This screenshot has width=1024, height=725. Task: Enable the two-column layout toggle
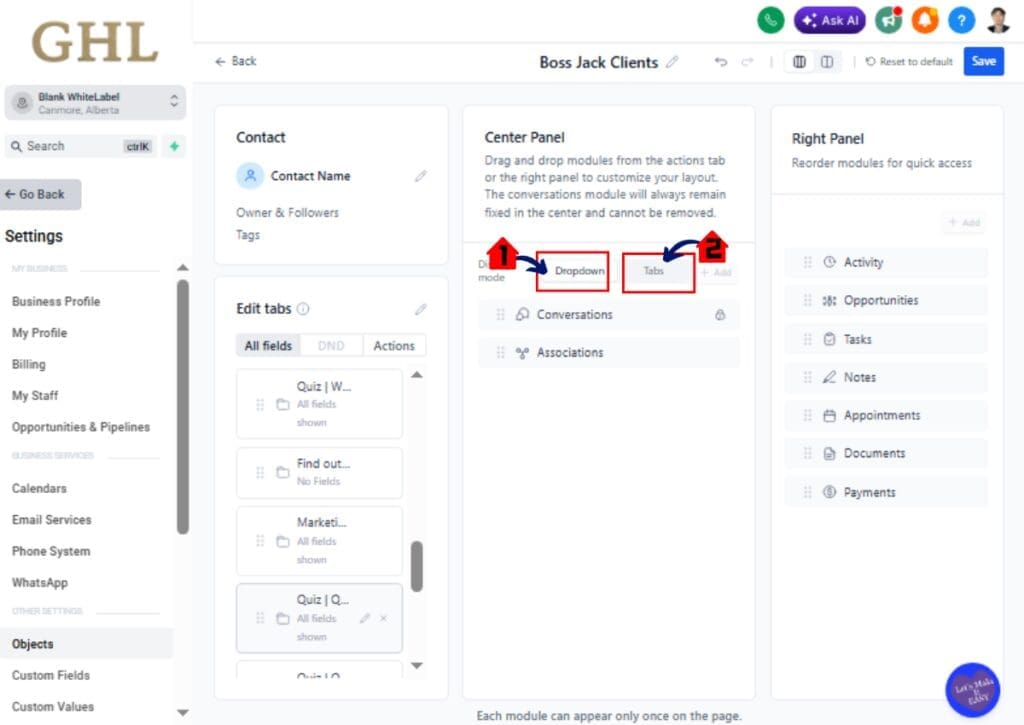coord(825,61)
